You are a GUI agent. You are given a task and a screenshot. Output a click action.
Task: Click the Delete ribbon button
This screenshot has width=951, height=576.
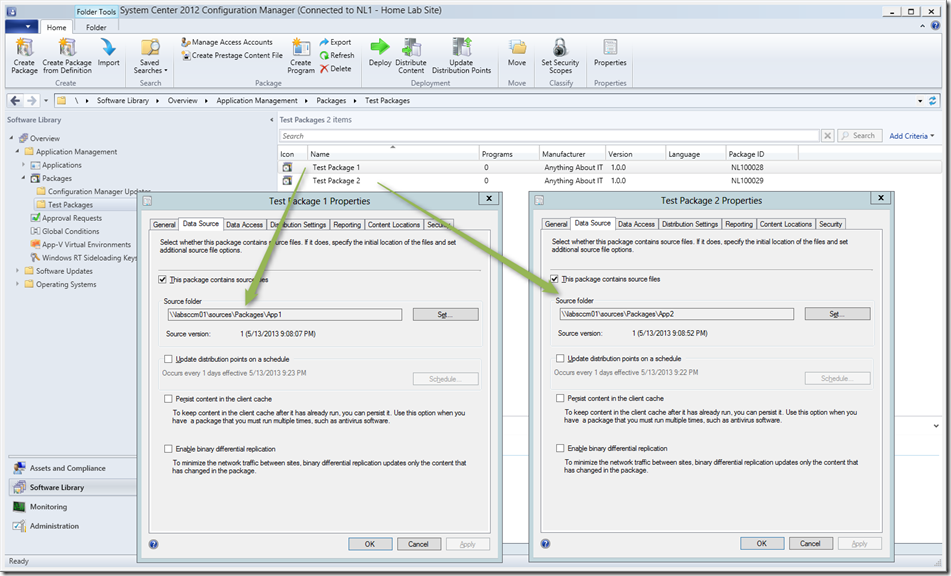click(335, 69)
